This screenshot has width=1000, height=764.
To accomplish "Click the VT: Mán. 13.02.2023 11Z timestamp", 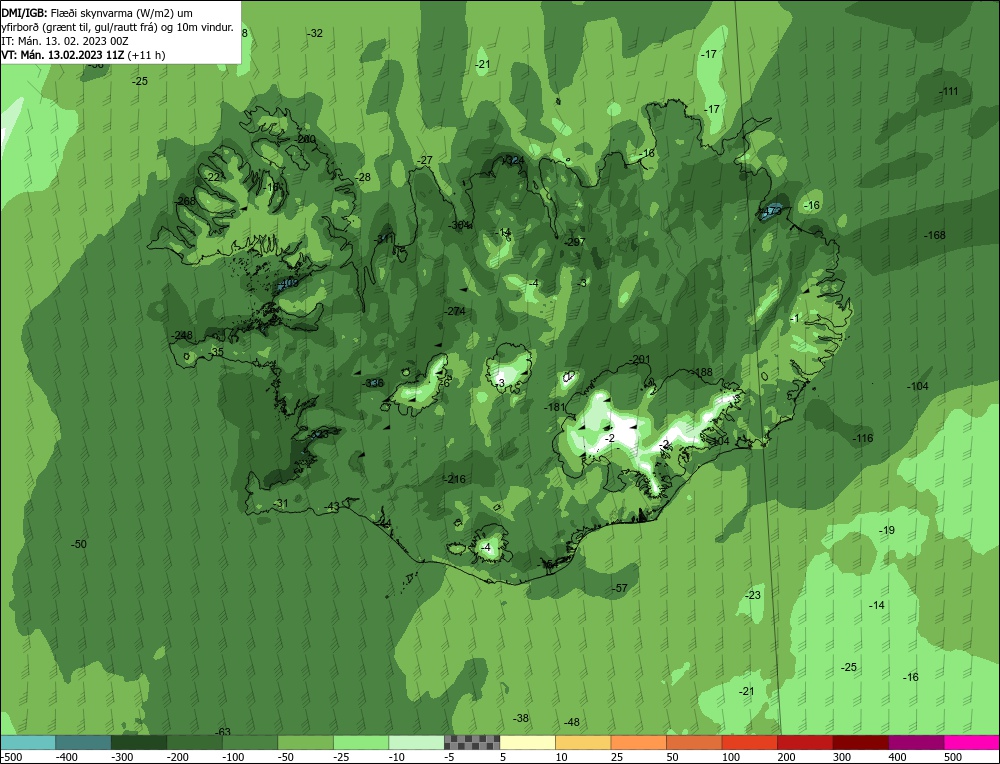I will click(62, 55).
